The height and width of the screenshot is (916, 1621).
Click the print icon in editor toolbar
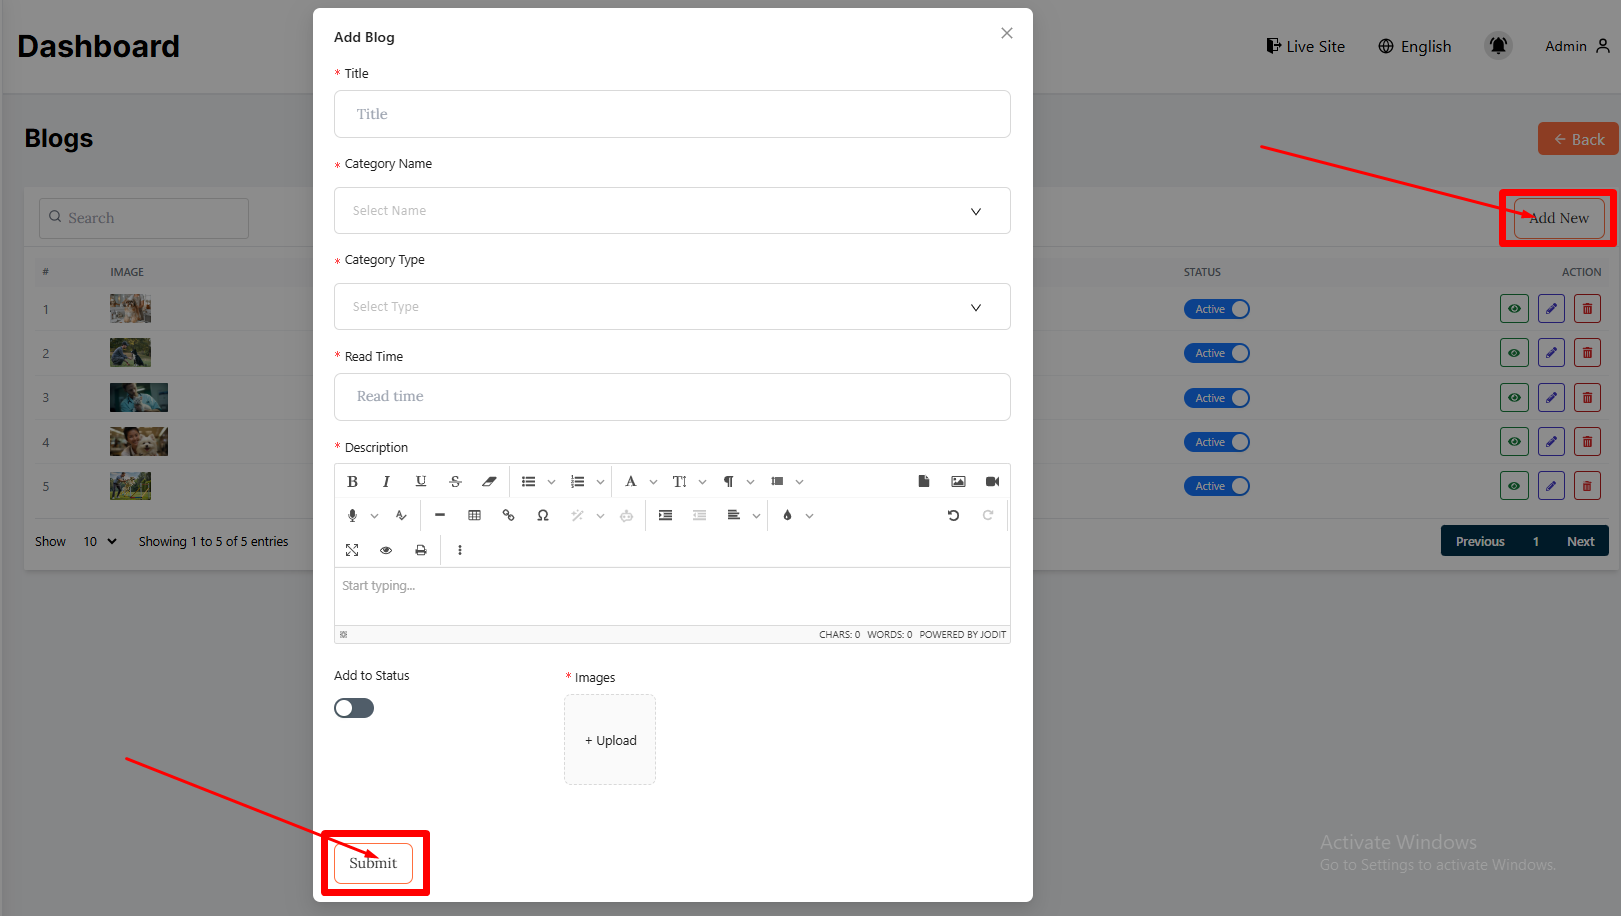[421, 550]
